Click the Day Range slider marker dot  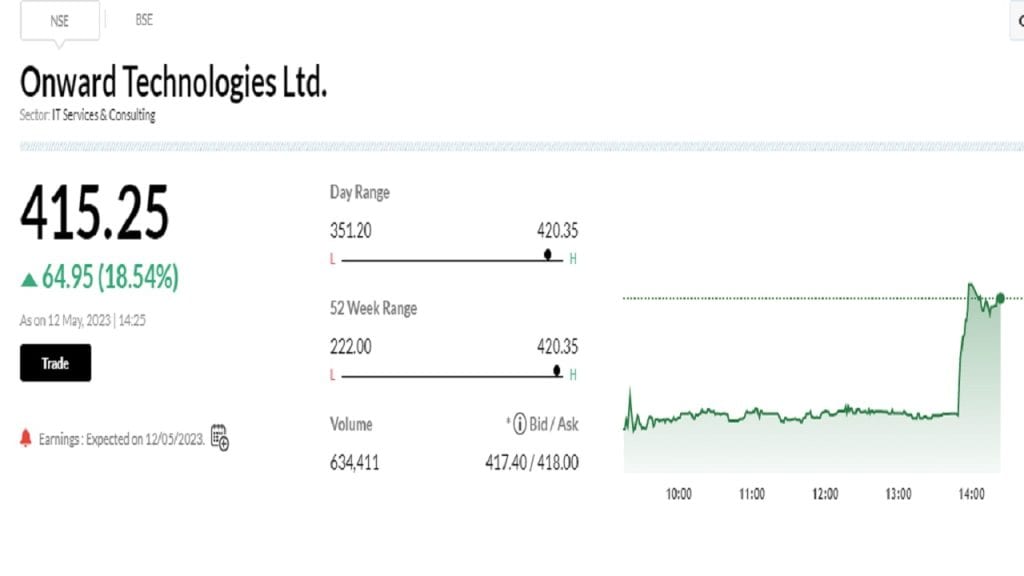pyautogui.click(x=547, y=254)
